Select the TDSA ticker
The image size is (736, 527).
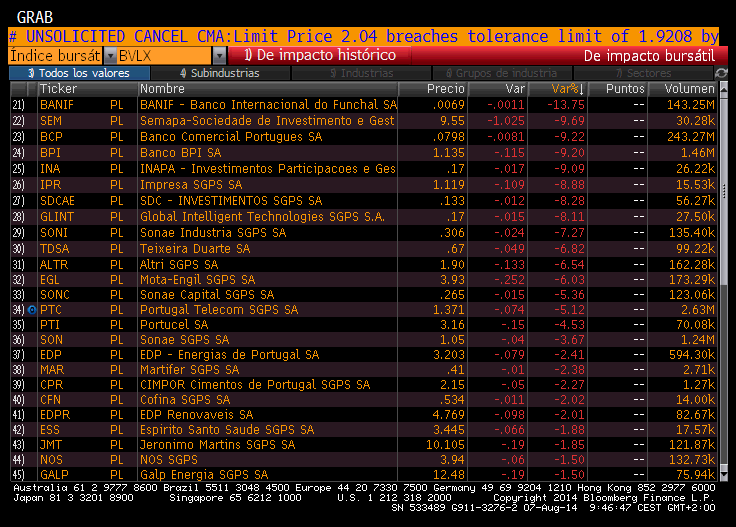pyautogui.click(x=54, y=249)
